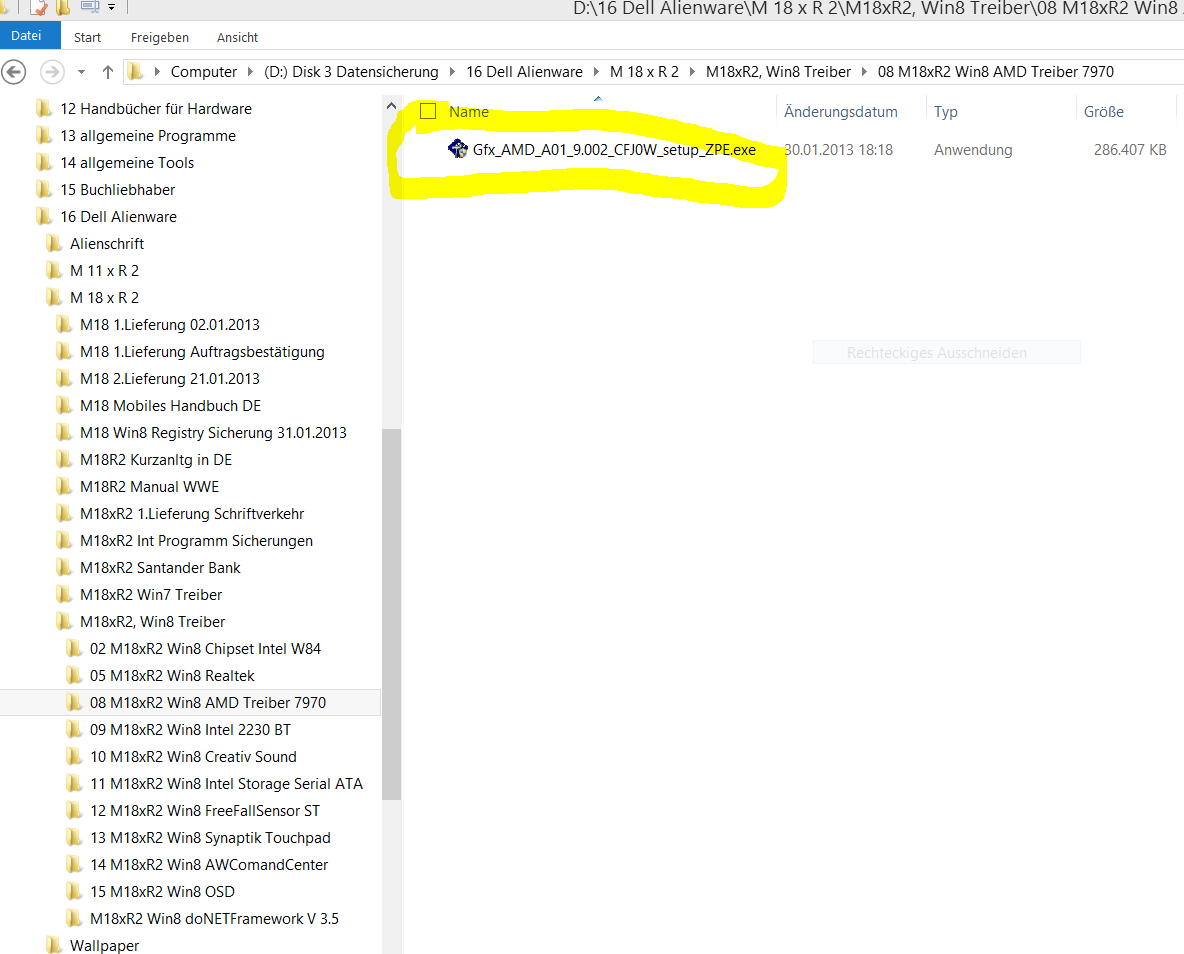Screen dimensions: 1184x954
Task: Open the Datei ribbon tab
Action: 27,36
